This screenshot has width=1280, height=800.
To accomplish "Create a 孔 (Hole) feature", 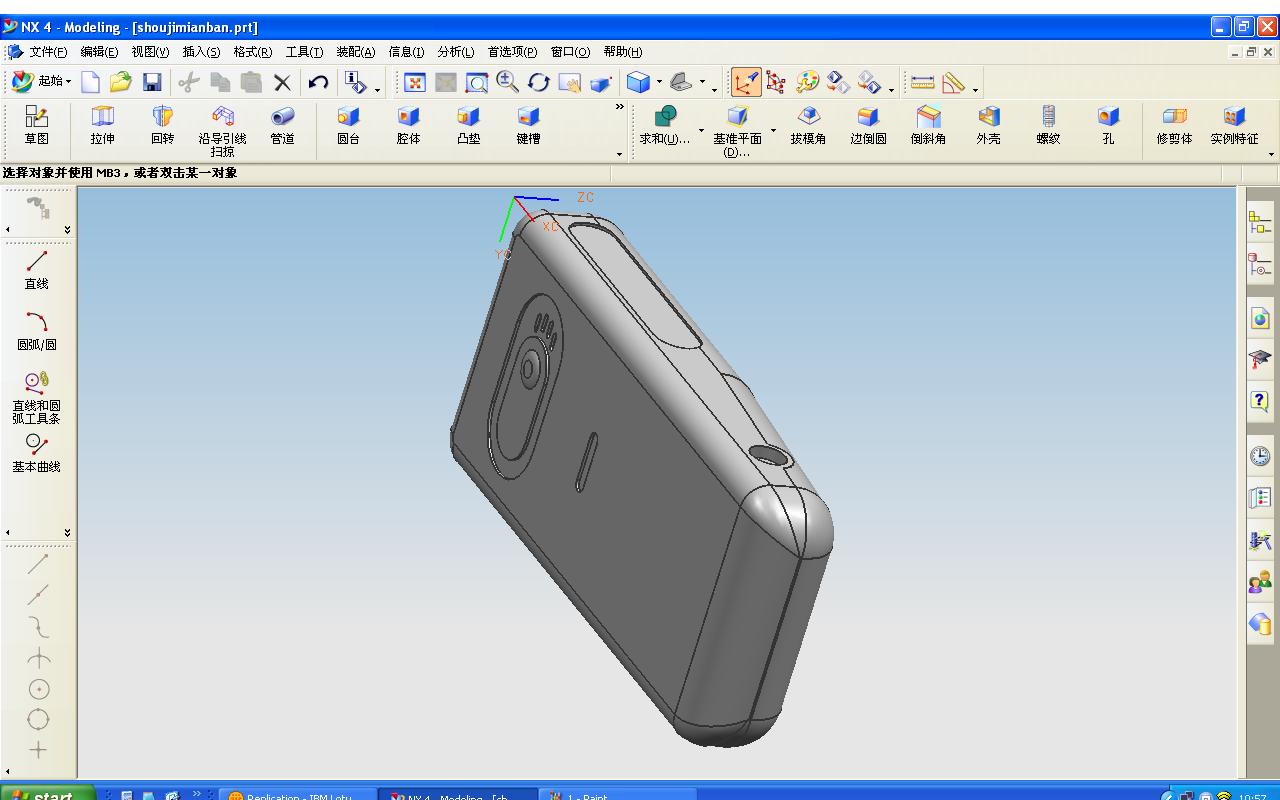I will 1108,127.
